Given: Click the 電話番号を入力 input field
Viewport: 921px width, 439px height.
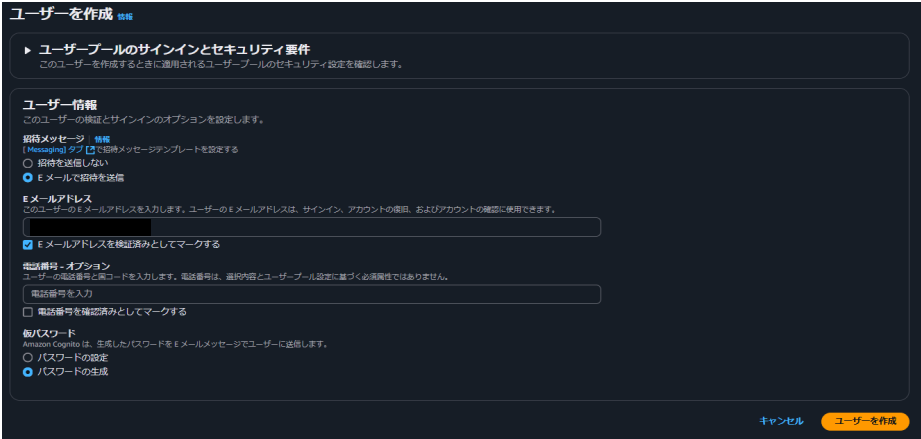Looking at the screenshot, I should point(311,294).
